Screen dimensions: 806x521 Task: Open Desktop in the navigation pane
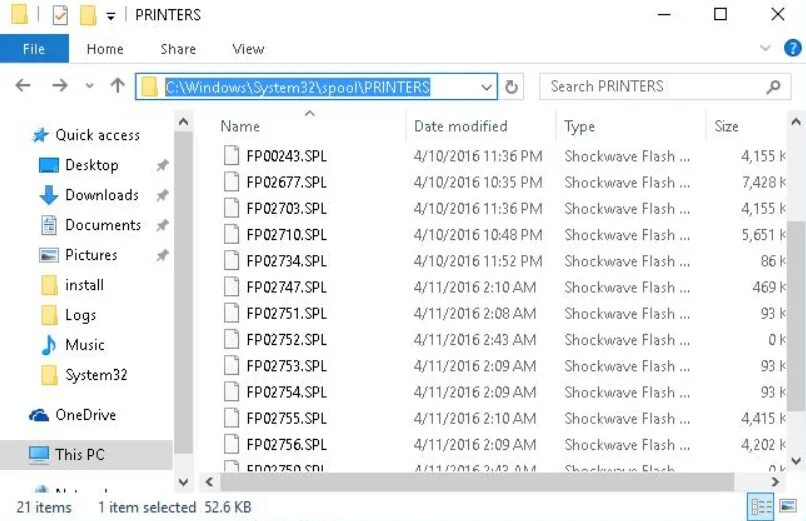pos(91,165)
